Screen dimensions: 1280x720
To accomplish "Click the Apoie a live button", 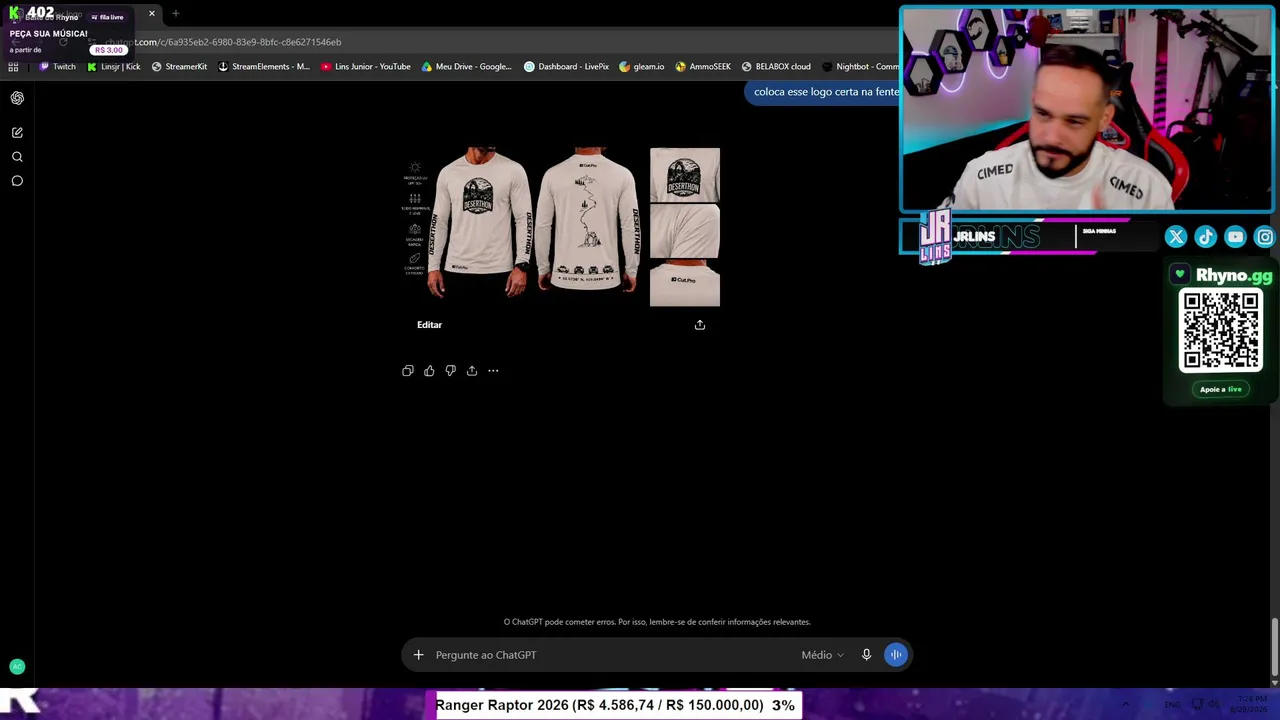I will 1221,389.
